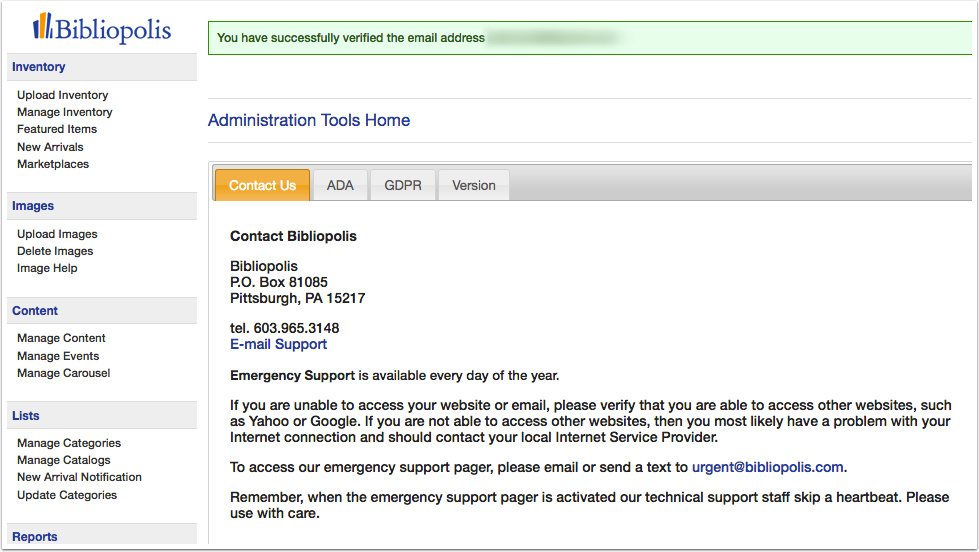Go to Manage Catalogs

tap(64, 460)
